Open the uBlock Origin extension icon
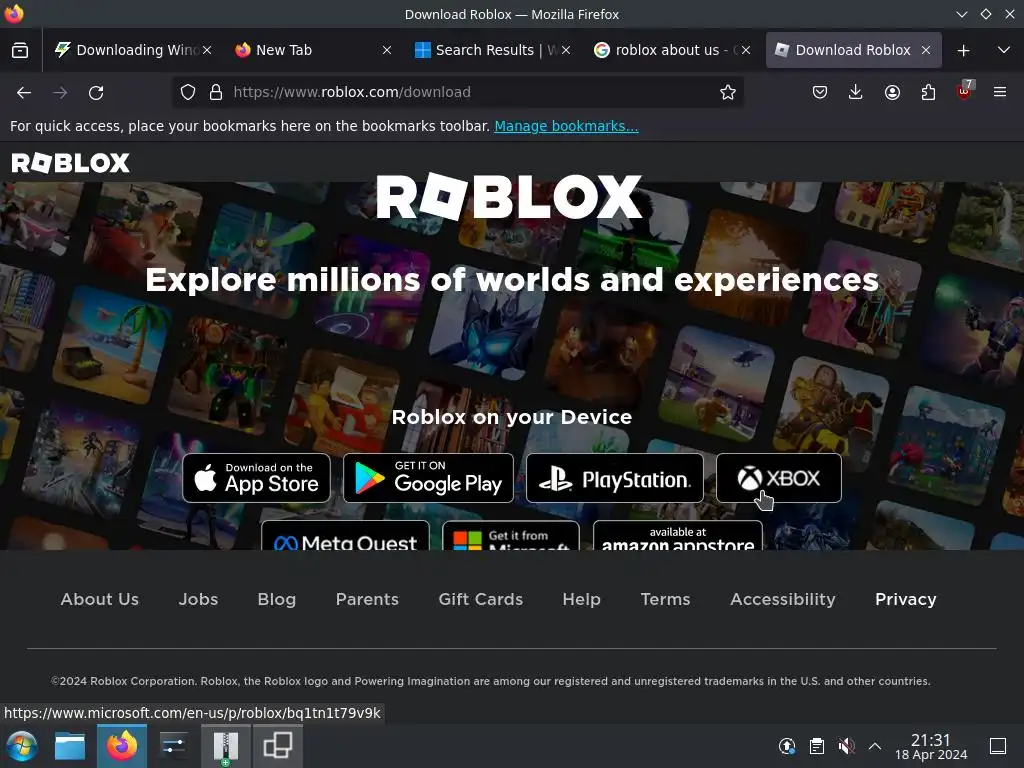Image resolution: width=1024 pixels, height=768 pixels. [964, 91]
